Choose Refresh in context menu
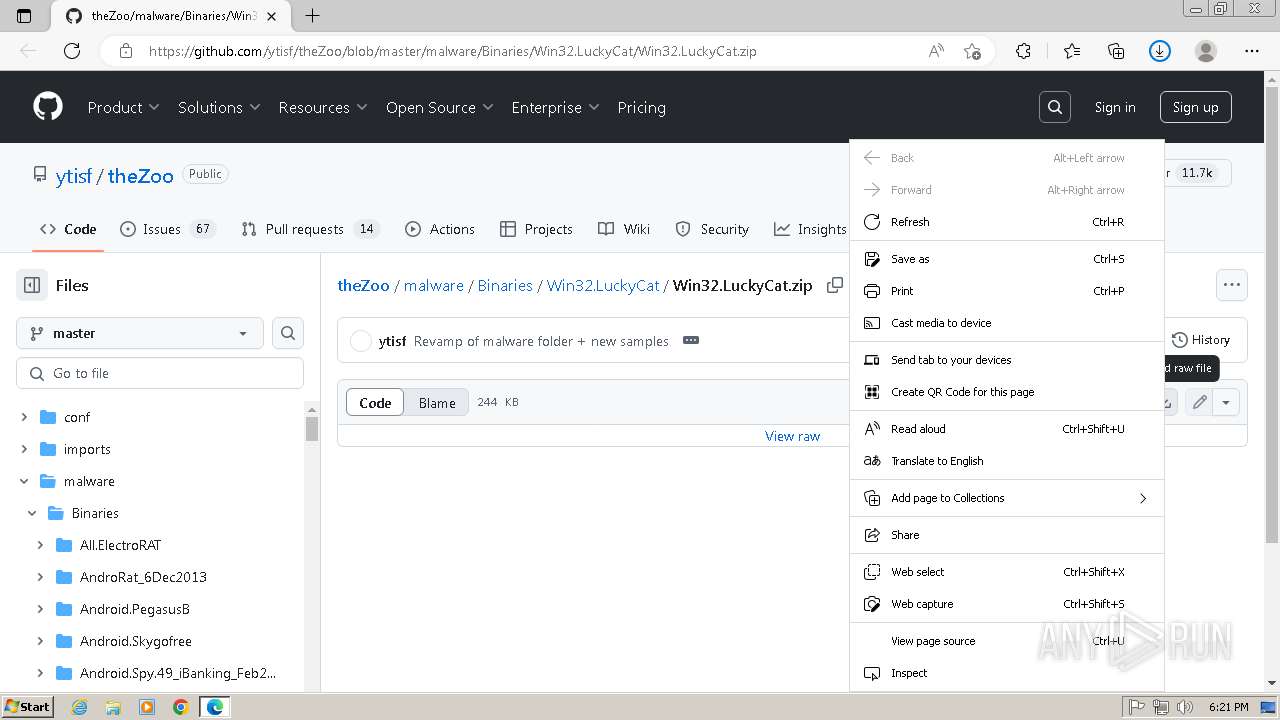 point(1006,222)
